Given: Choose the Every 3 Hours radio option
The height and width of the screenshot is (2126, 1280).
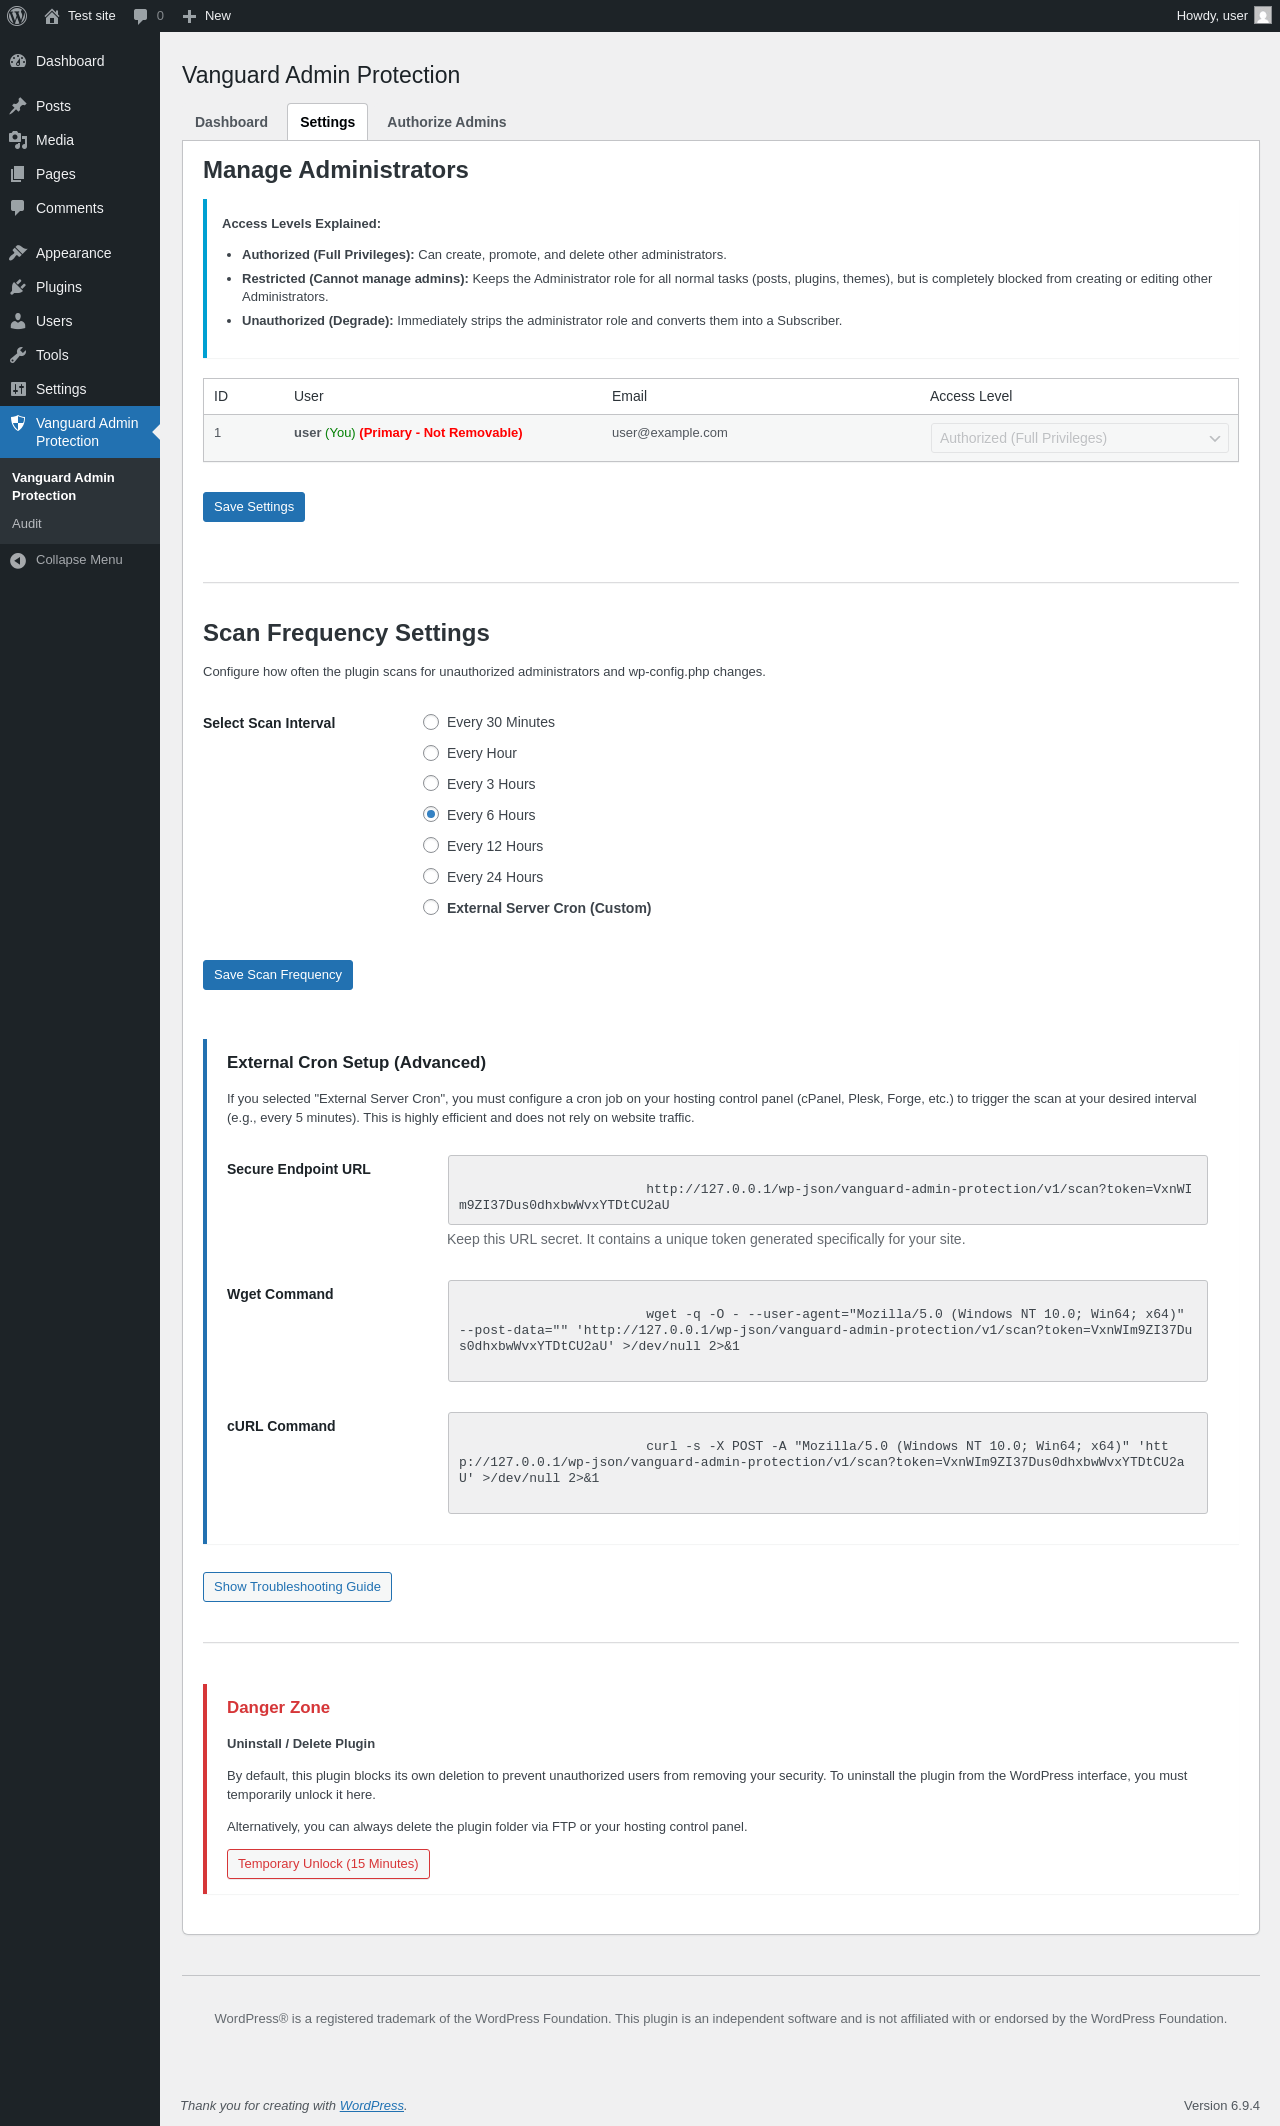Looking at the screenshot, I should coord(431,784).
